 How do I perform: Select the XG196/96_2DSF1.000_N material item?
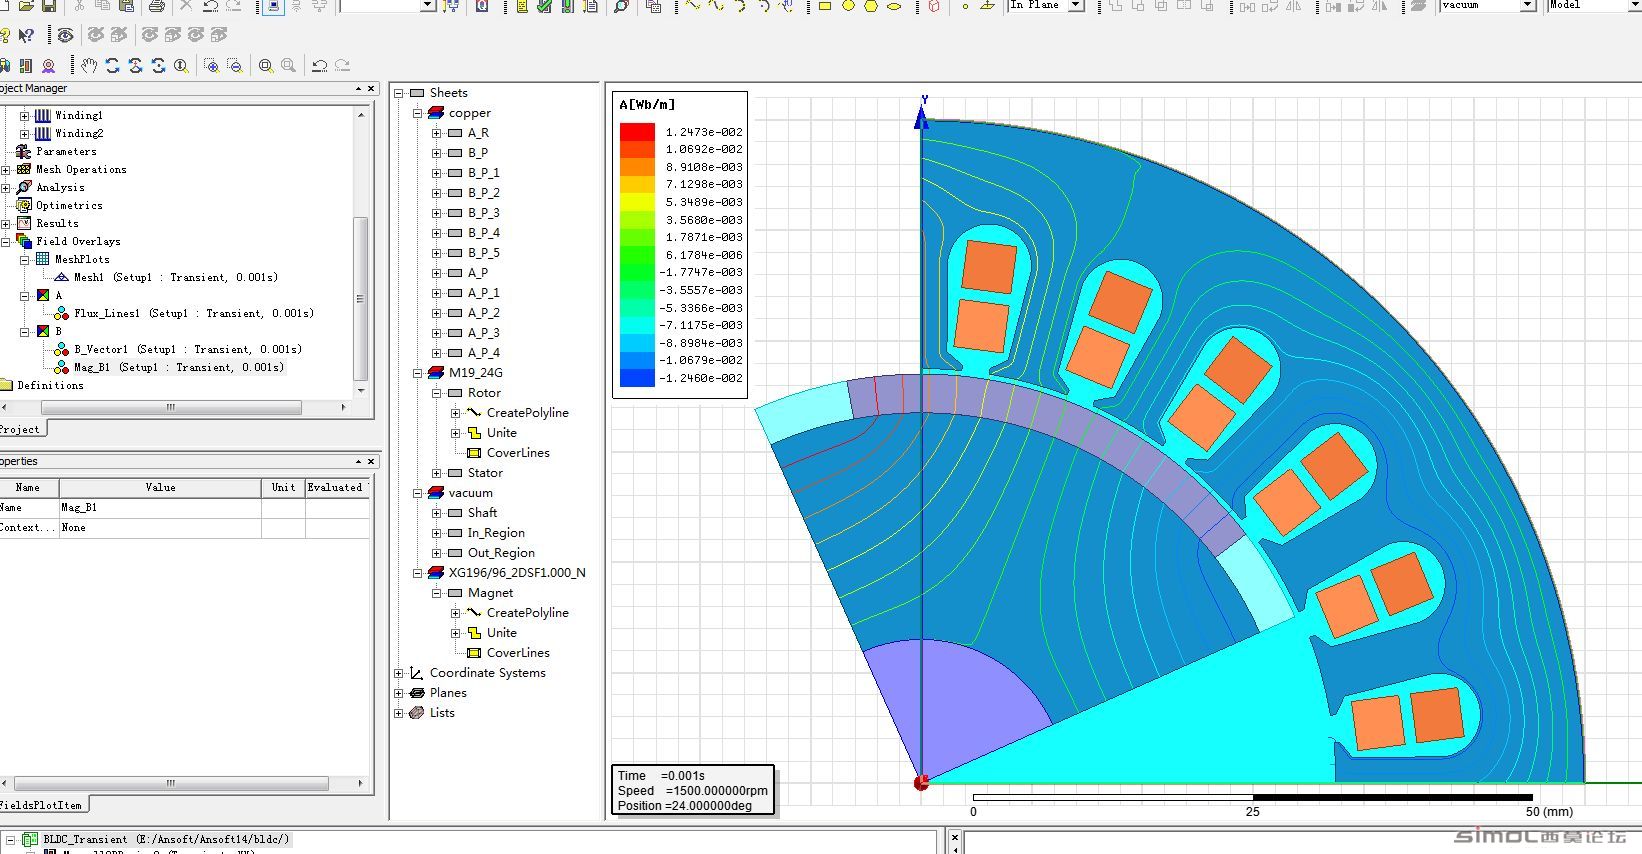pyautogui.click(x=517, y=573)
